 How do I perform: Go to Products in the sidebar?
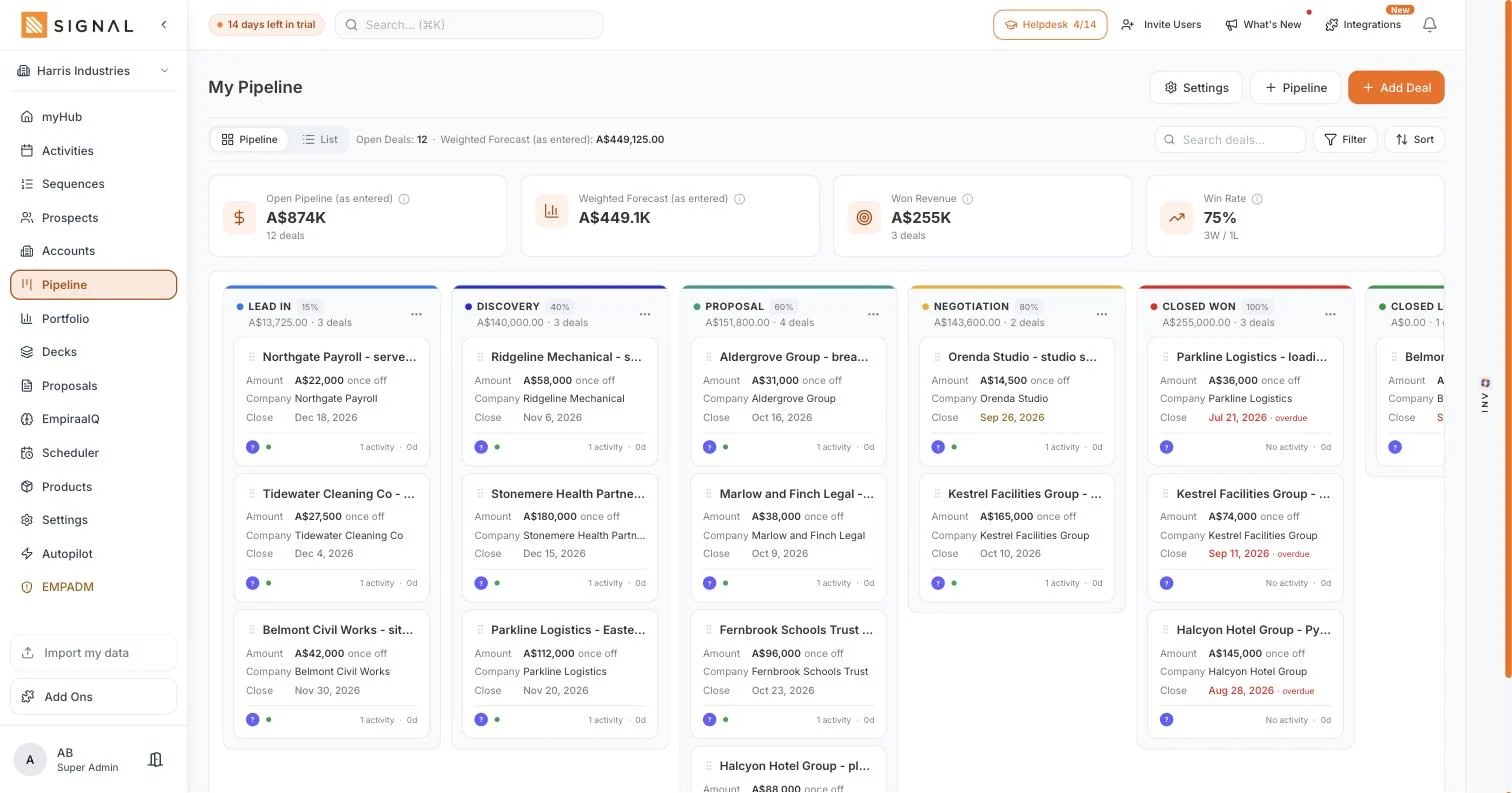(x=94, y=487)
